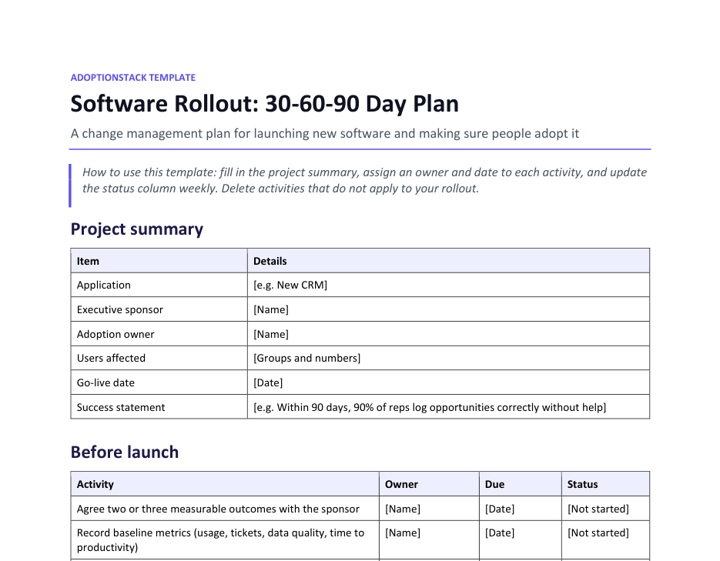Click '[Date]' in the baseline metrics row

[x=520, y=540]
